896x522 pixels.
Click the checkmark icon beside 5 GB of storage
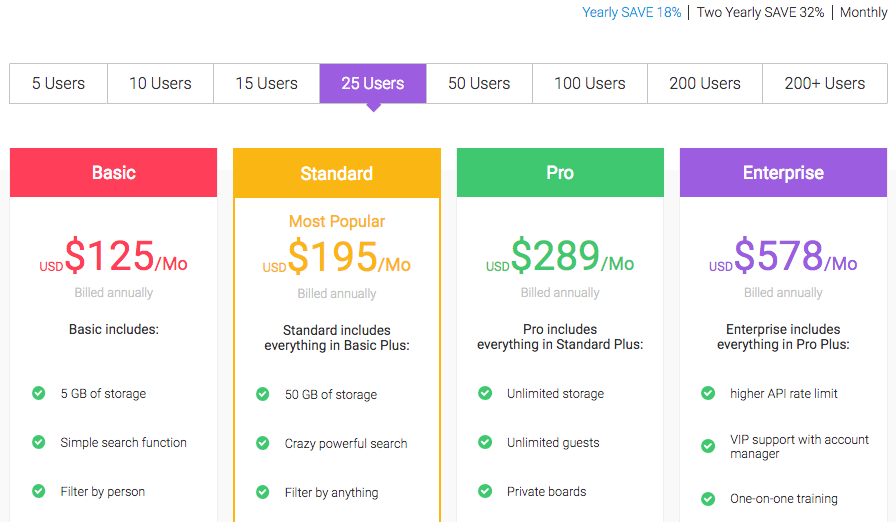coord(39,393)
